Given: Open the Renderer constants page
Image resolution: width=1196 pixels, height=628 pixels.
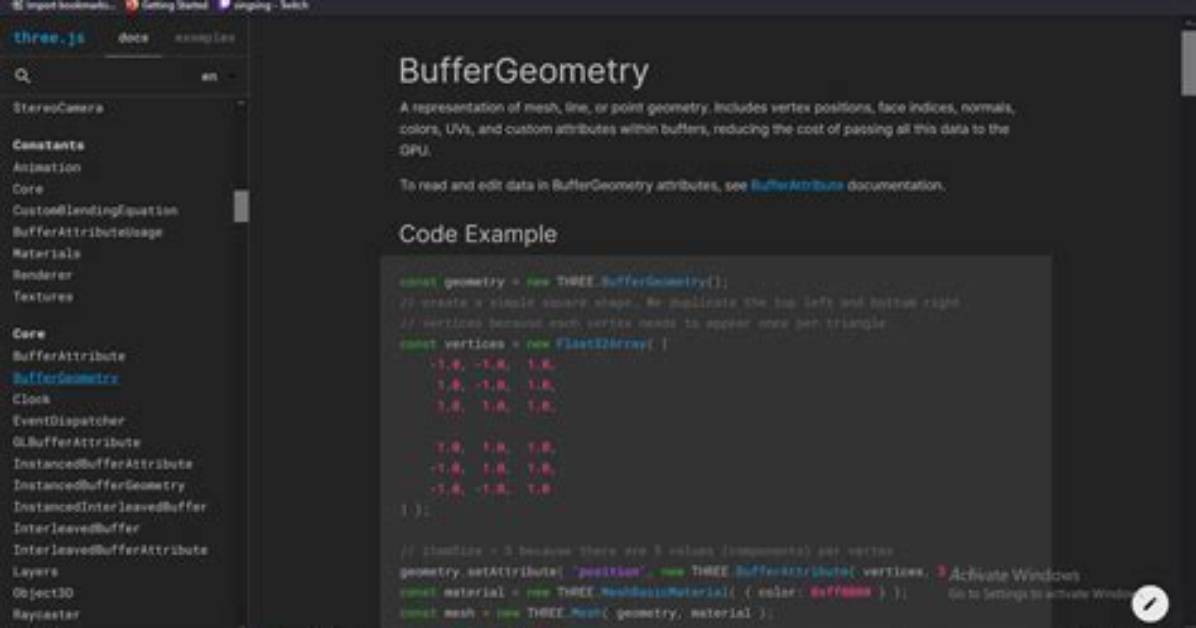Looking at the screenshot, I should coord(43,275).
